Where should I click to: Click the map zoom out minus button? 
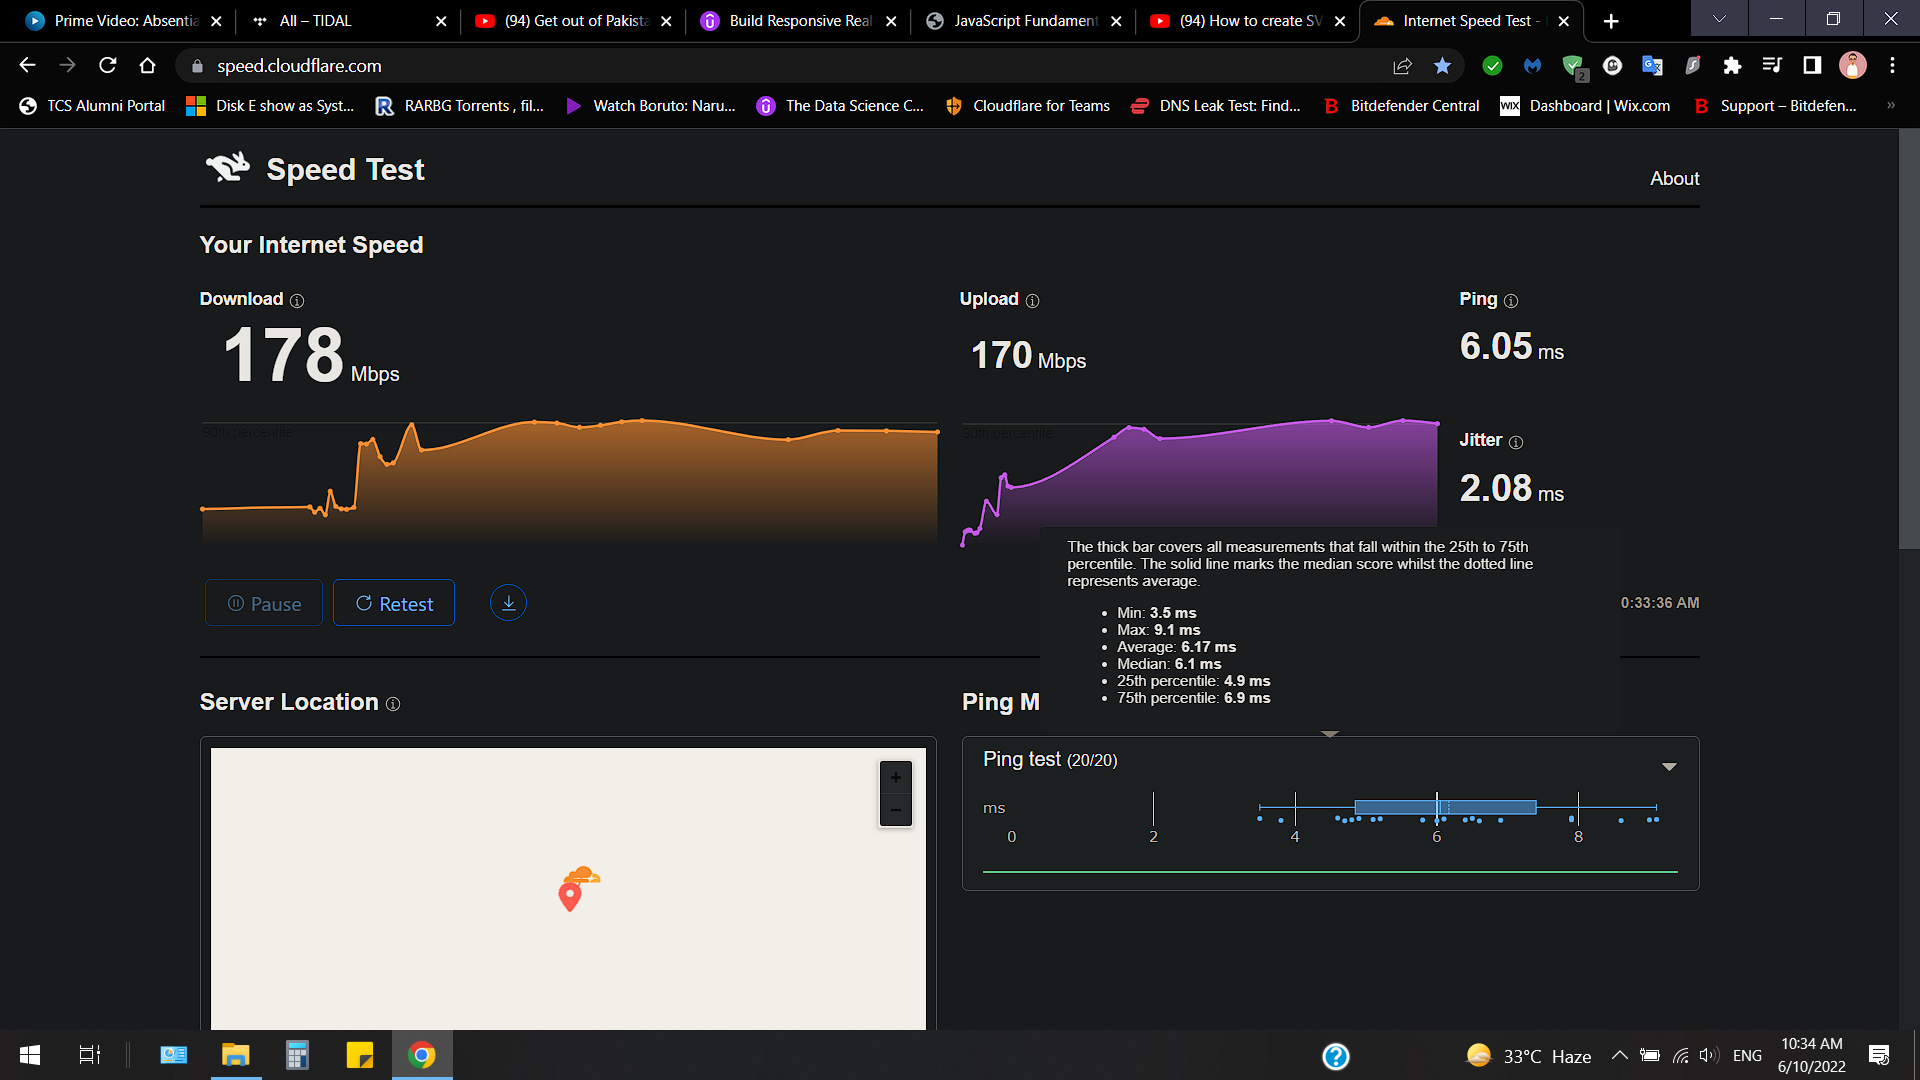coord(895,810)
